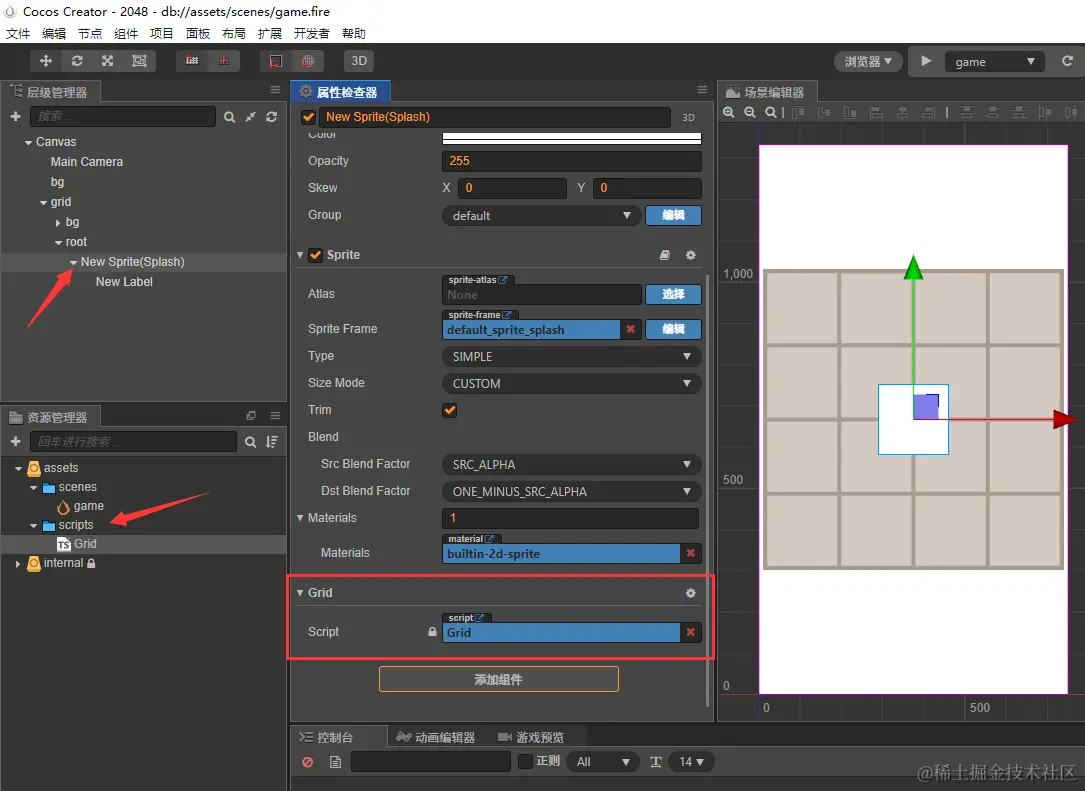Image resolution: width=1085 pixels, height=791 pixels.
Task: Click 编辑 button next to Sprite Frame
Action: 673,329
